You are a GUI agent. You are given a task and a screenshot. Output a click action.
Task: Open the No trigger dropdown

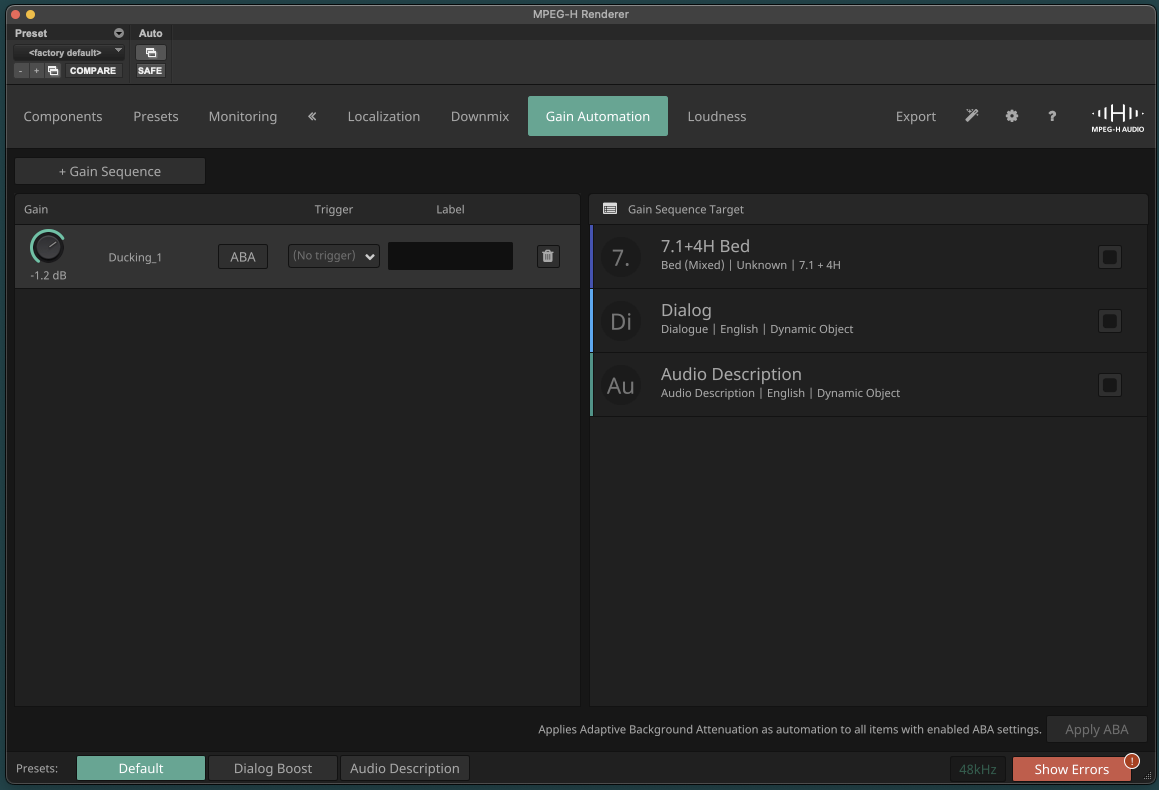333,256
